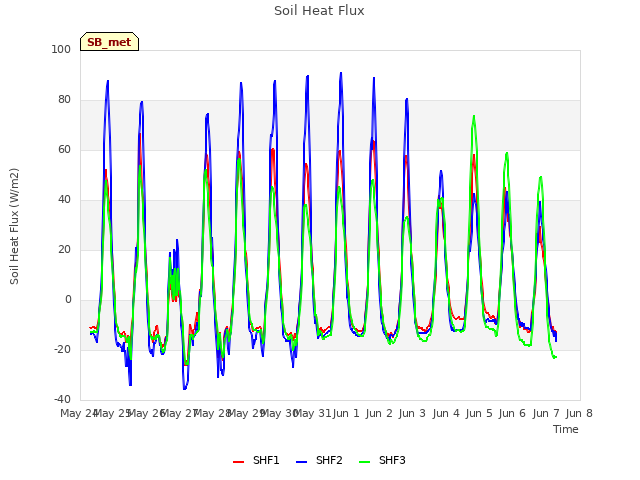
Task: Click the x-axis label May 24
Action: click(x=79, y=413)
